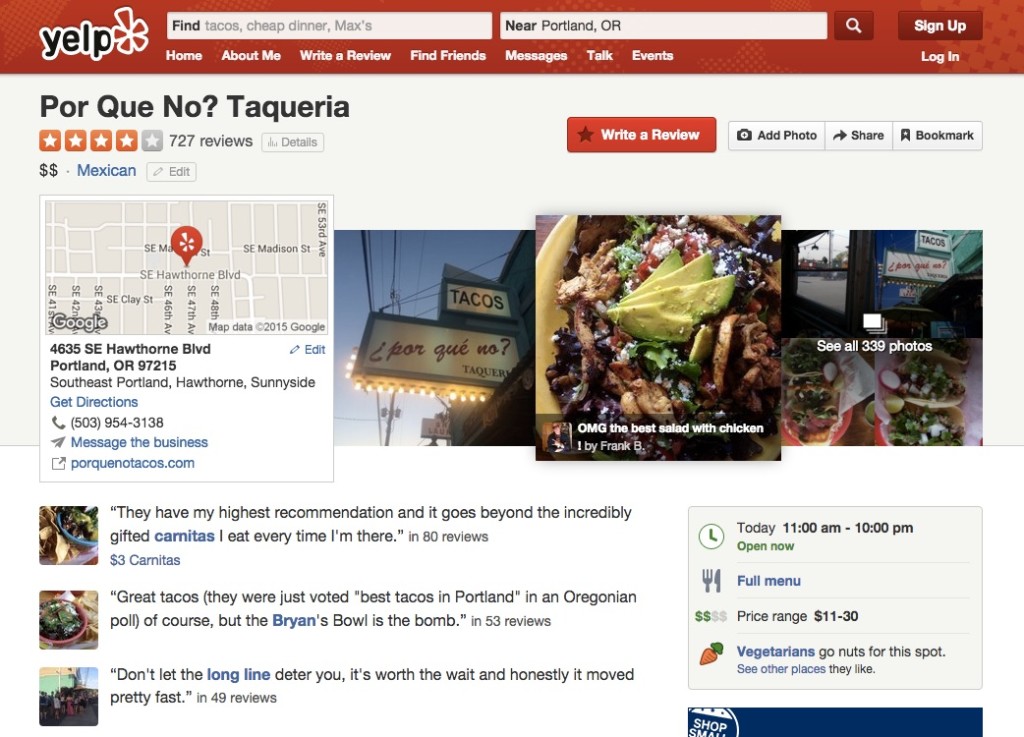Click the Find search input field
Screen dimensions: 1024x737
(329, 25)
